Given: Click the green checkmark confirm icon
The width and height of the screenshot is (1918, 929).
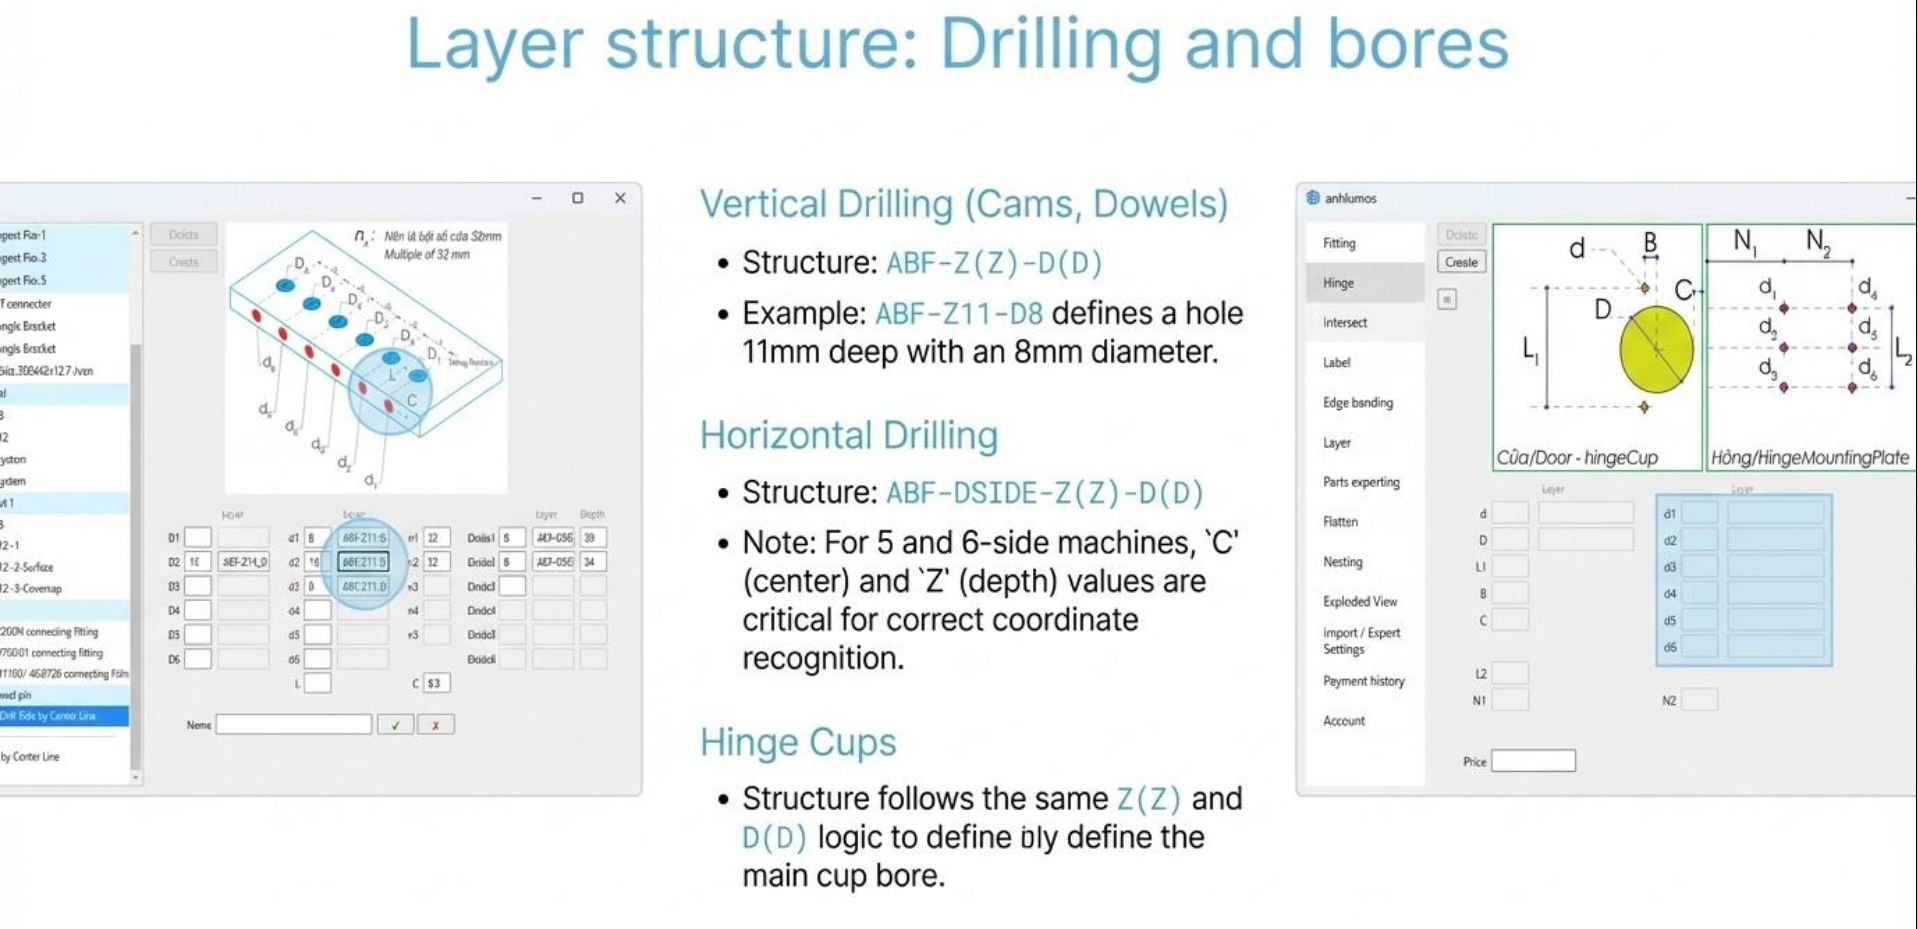Looking at the screenshot, I should tap(395, 725).
